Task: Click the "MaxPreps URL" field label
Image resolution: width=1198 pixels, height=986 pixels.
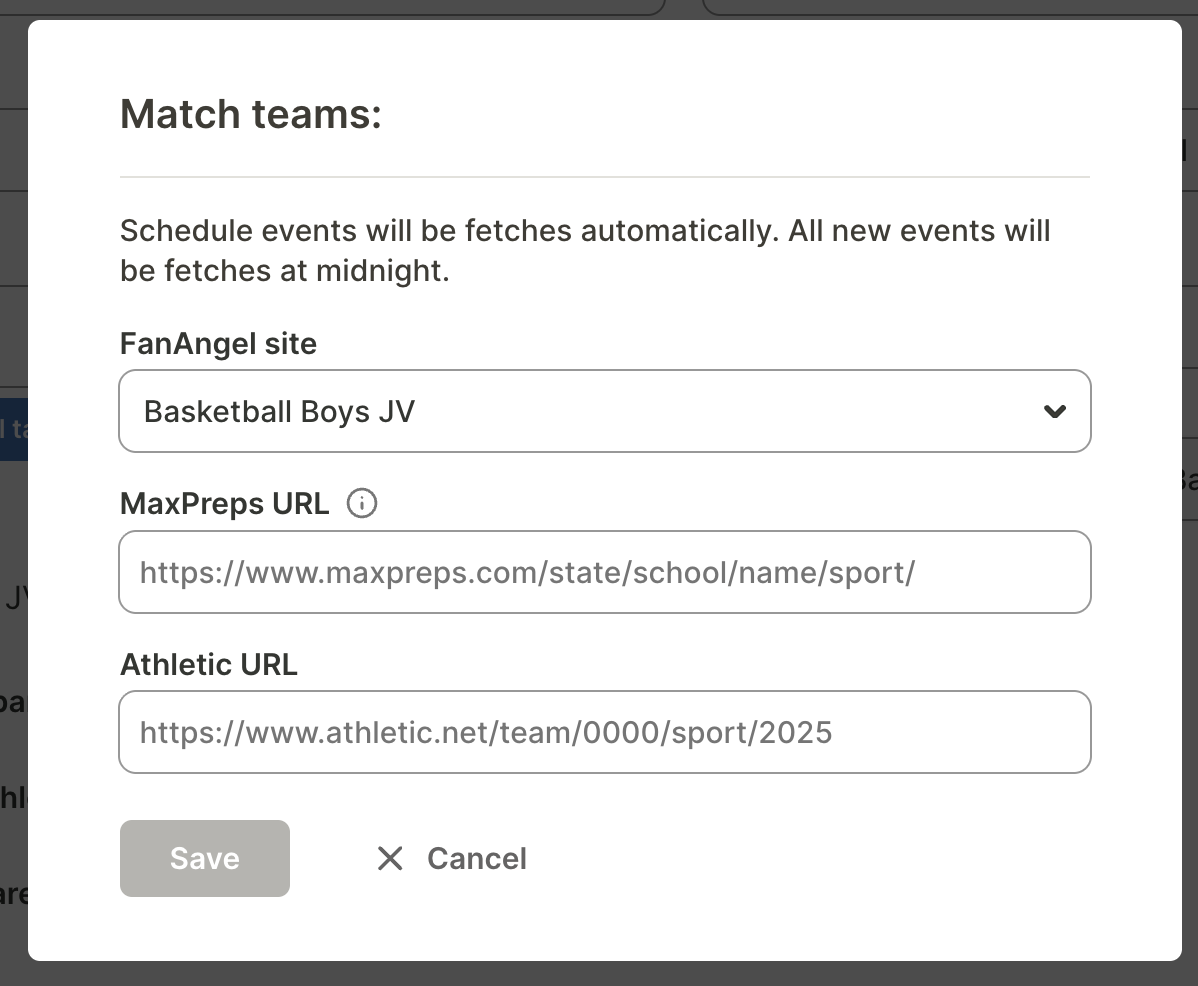Action: coord(224,504)
